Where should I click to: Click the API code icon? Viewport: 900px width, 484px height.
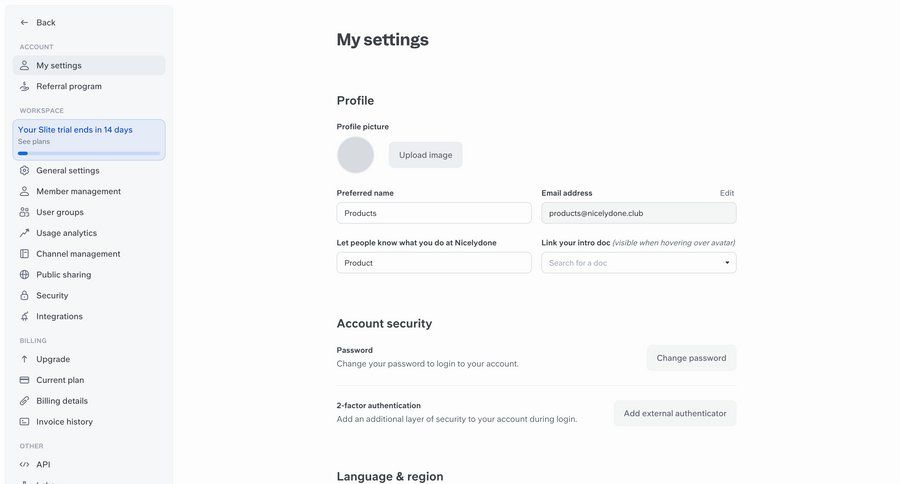[x=25, y=464]
